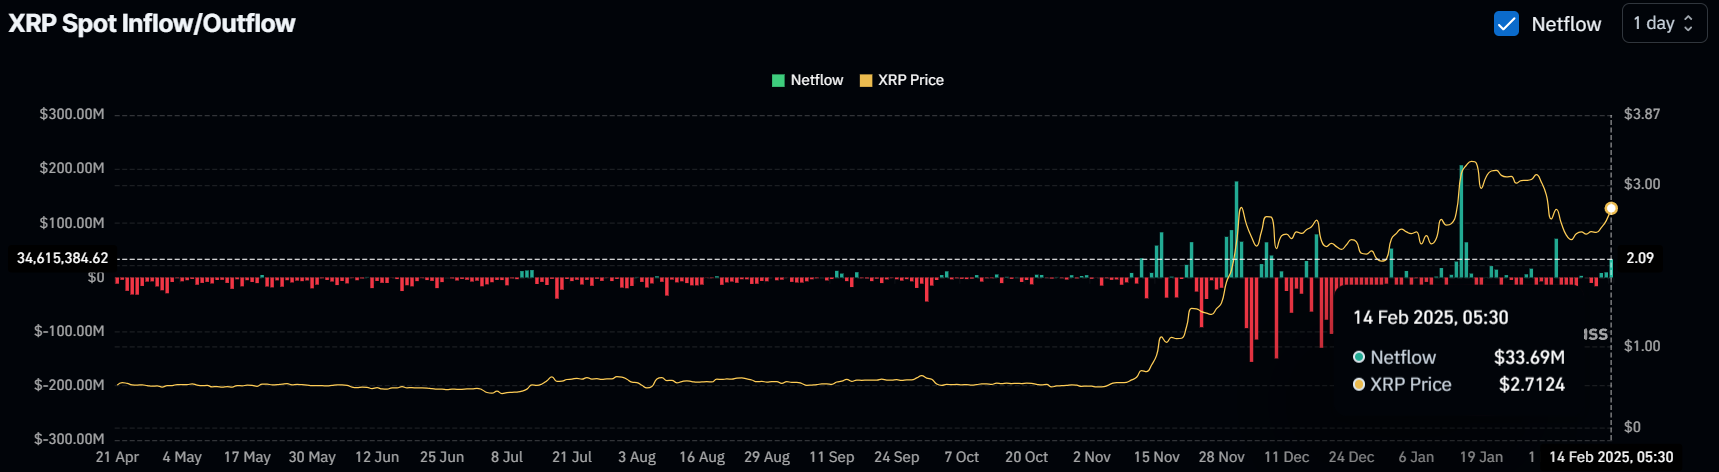This screenshot has width=1719, height=472.
Task: Click the 20 Oct date label
Action: pos(1027,457)
